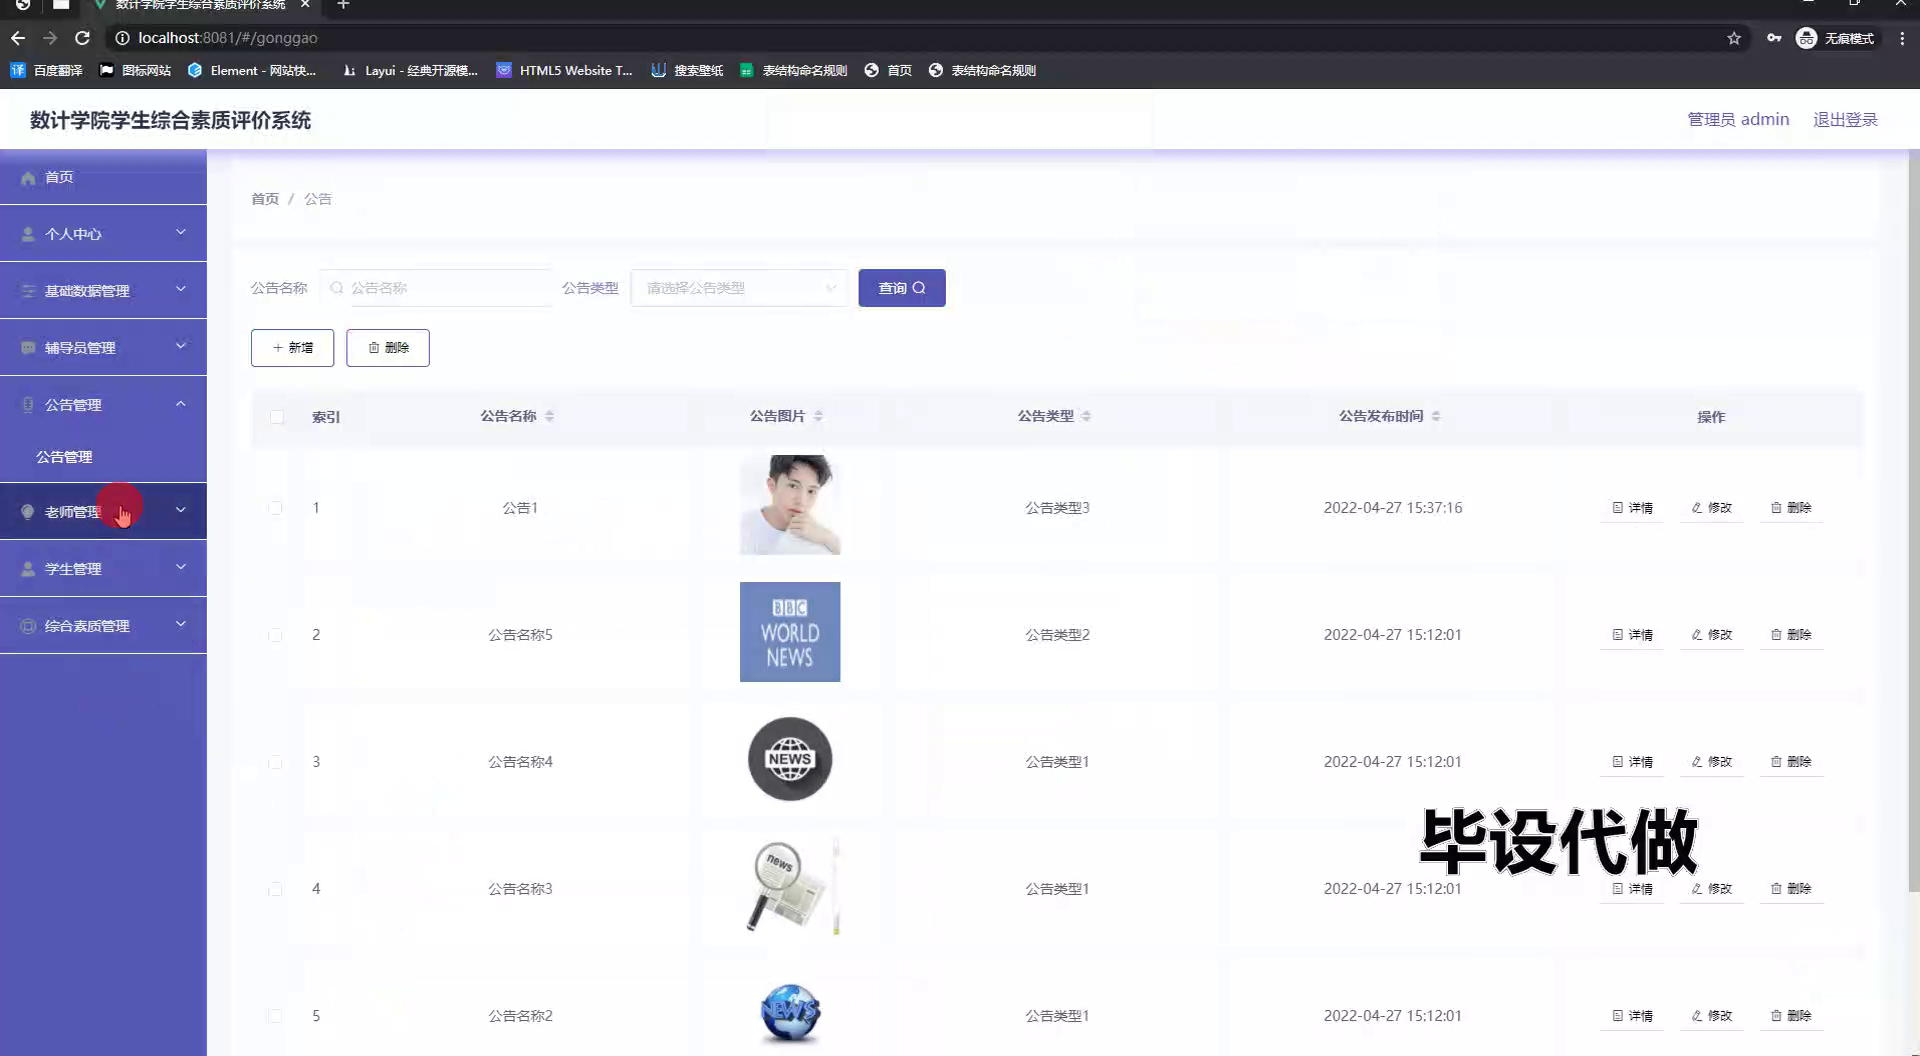The image size is (1920, 1056).
Task: Check the row for 公告名称3
Action: point(275,889)
